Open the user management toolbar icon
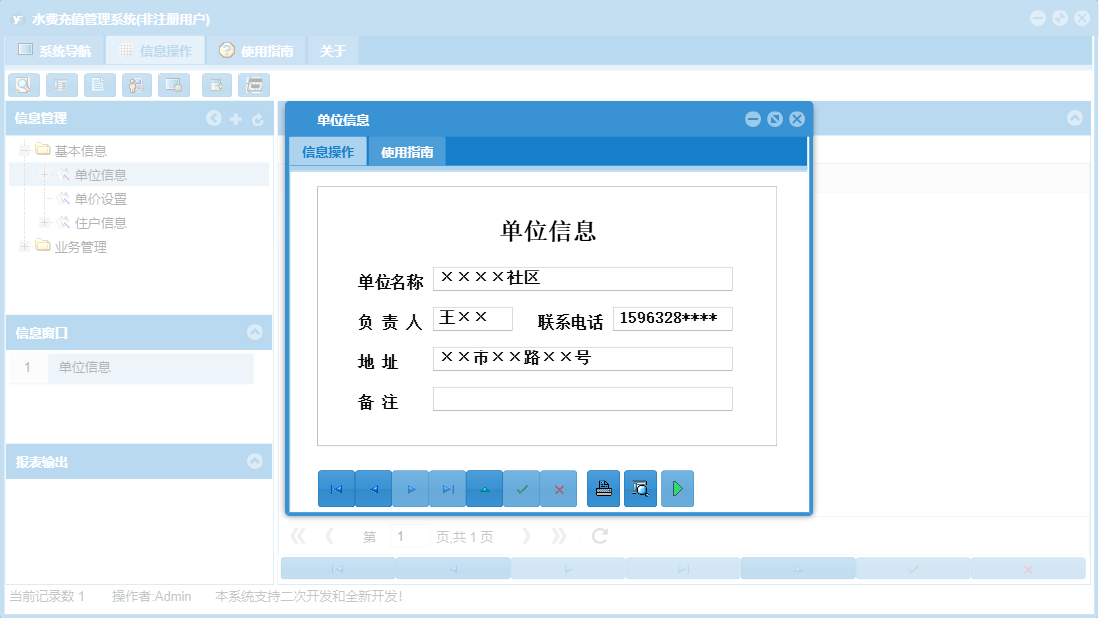 (x=136, y=85)
